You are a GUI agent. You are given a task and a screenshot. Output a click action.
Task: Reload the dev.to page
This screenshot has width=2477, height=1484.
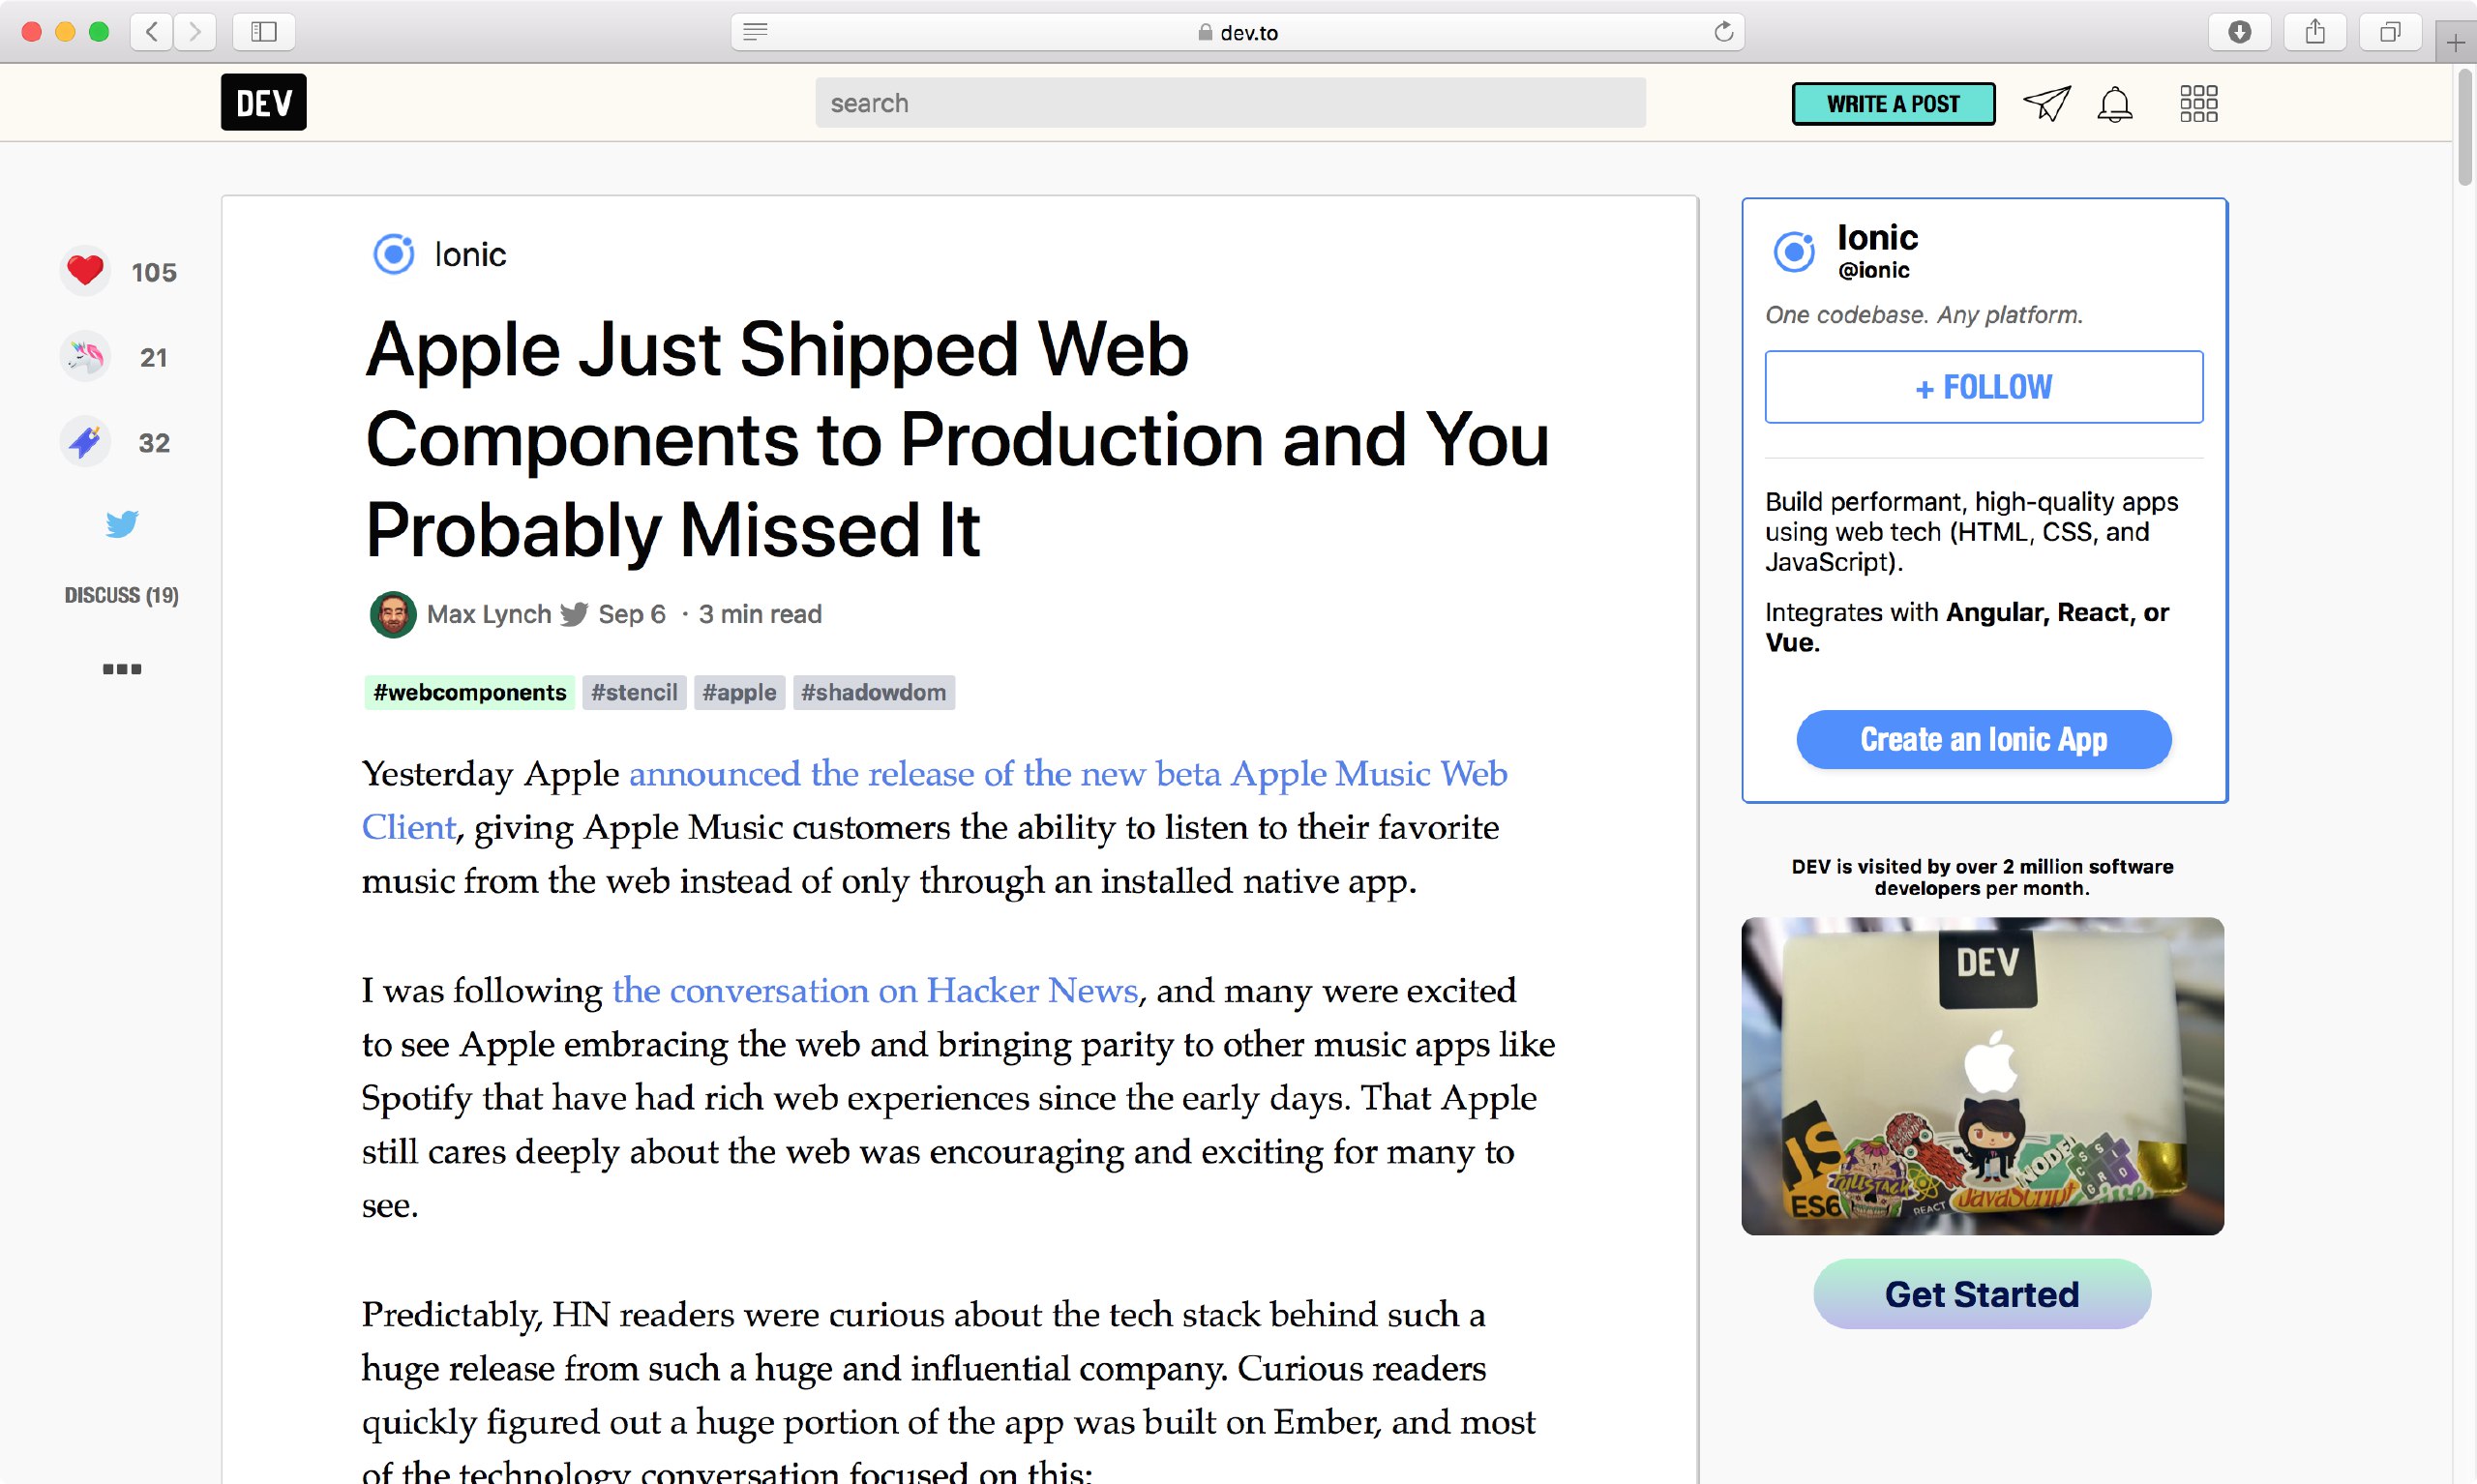(1723, 32)
